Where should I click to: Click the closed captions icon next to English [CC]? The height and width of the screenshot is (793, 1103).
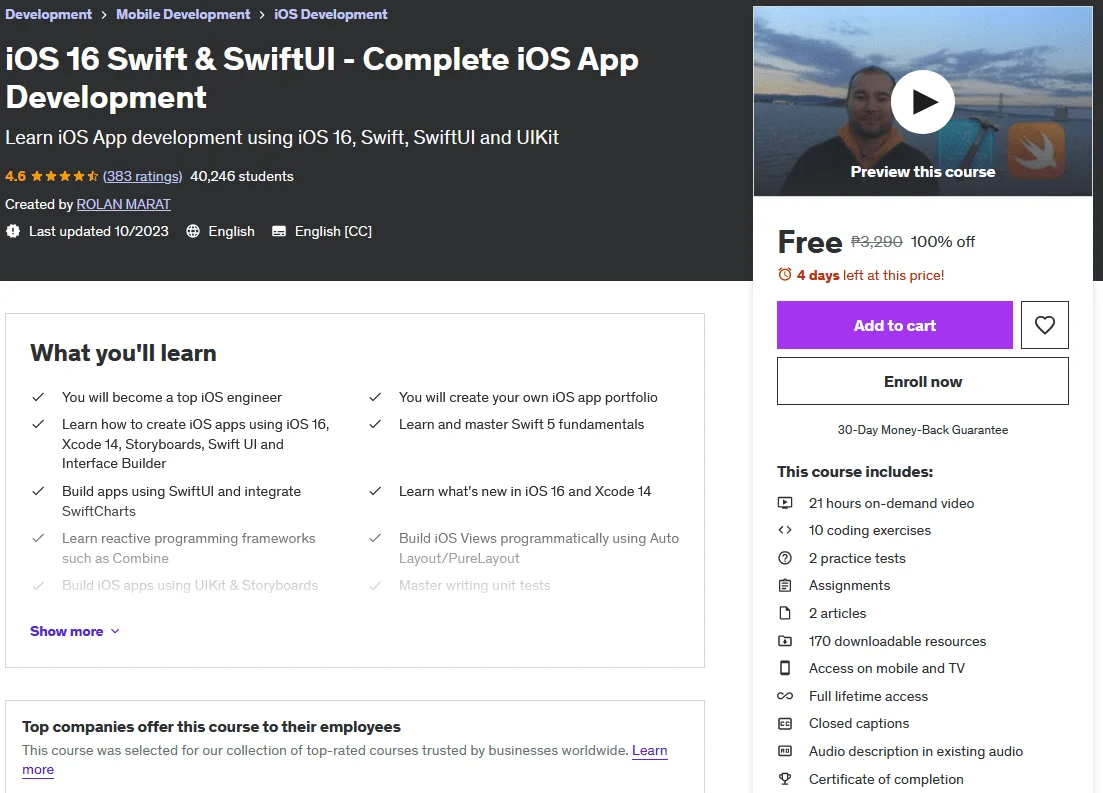(x=279, y=231)
